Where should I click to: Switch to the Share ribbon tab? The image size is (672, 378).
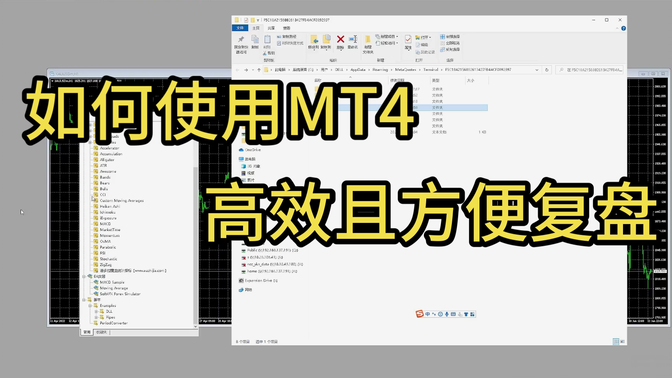pyautogui.click(x=271, y=28)
